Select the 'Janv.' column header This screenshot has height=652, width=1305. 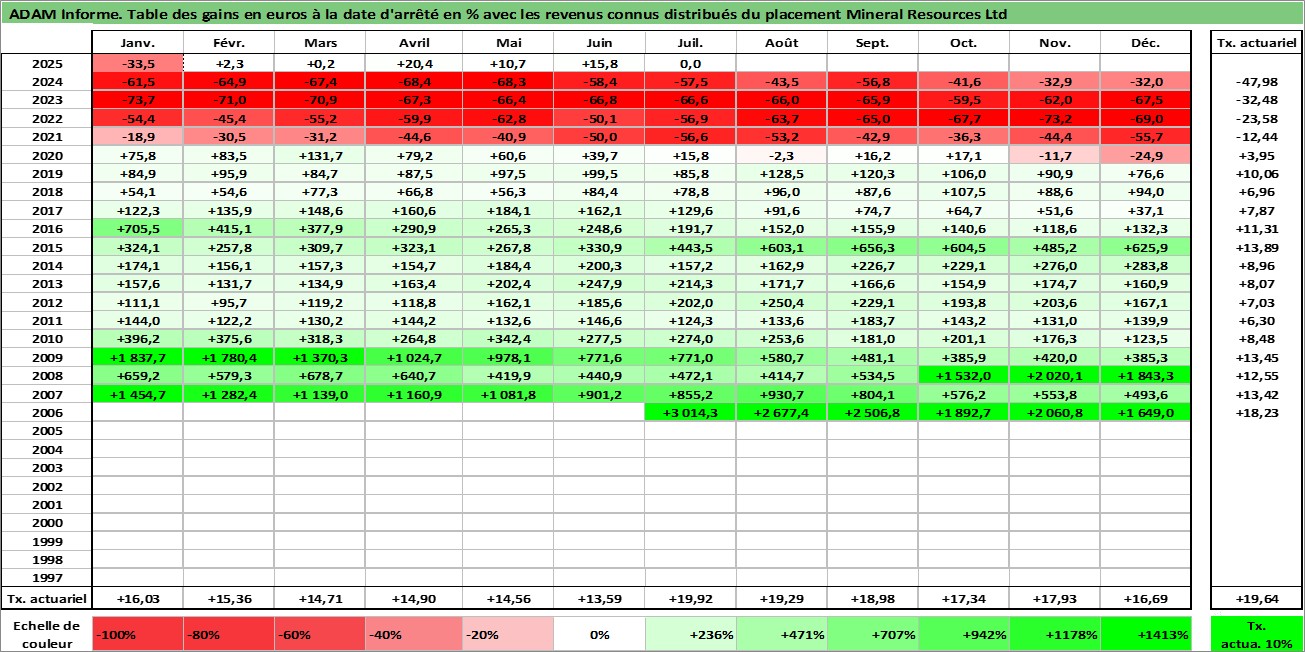point(137,43)
